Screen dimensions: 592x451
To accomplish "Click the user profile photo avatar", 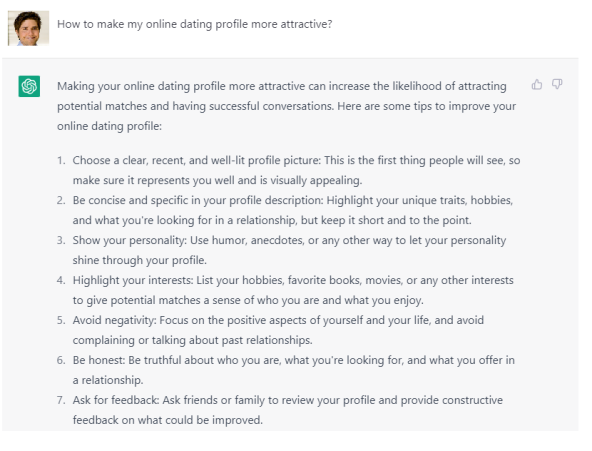I will click(28, 28).
